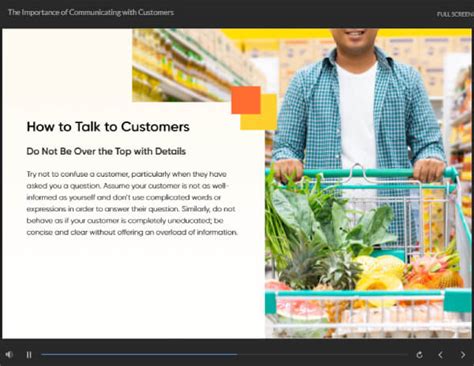Viewport: 474px width, 366px height.
Task: Replay the current slide
Action: click(420, 355)
